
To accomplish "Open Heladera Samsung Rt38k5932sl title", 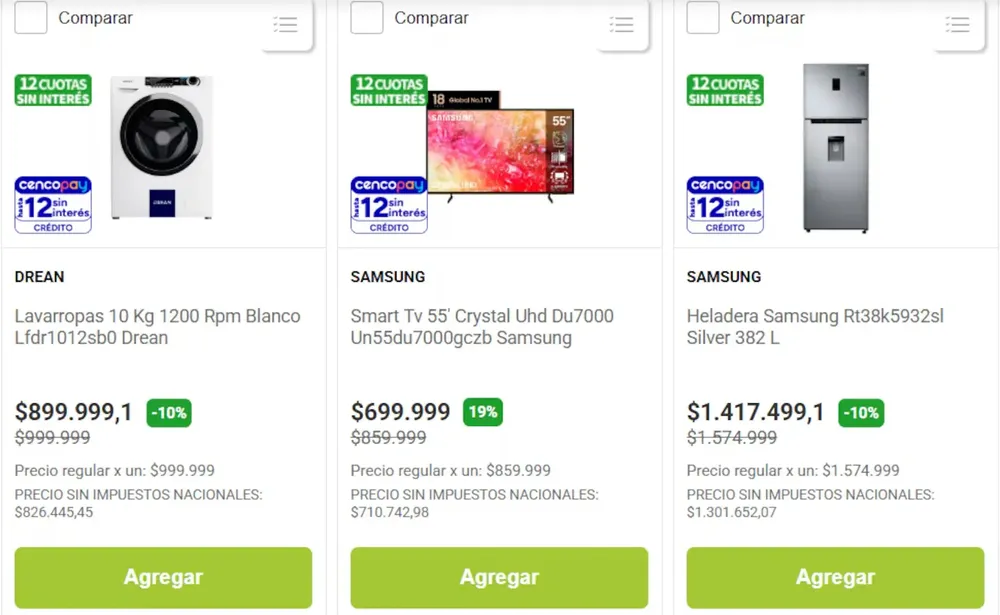I will point(815,327).
